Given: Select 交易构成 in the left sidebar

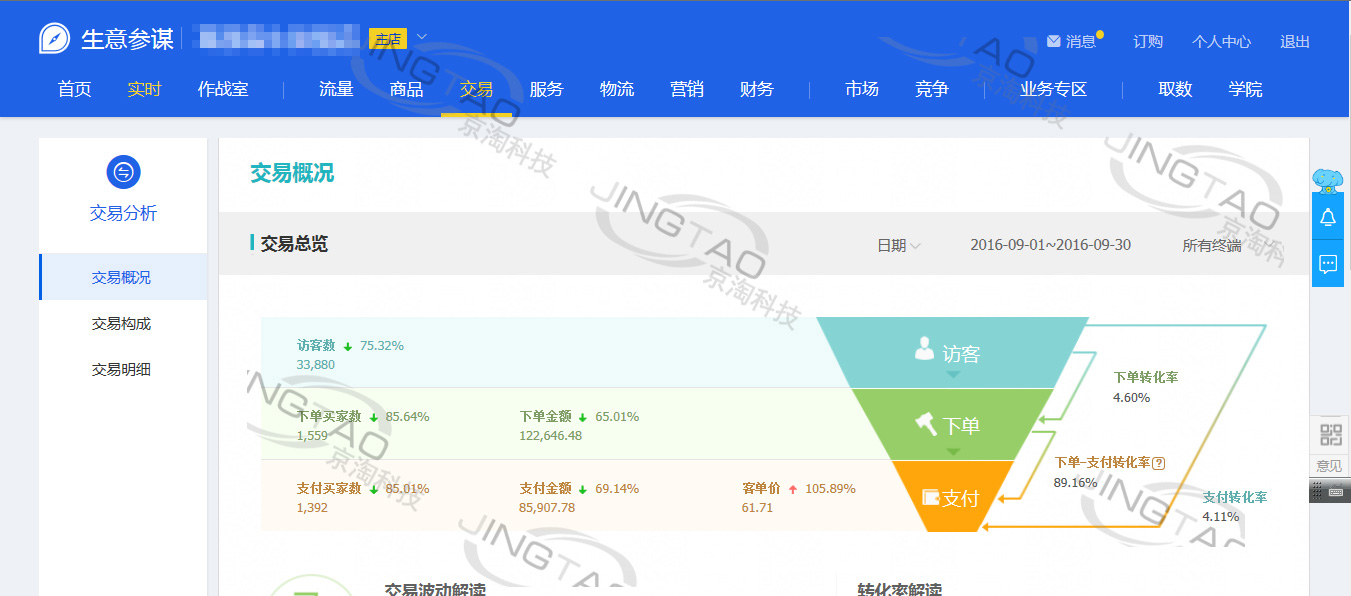Looking at the screenshot, I should tap(121, 323).
